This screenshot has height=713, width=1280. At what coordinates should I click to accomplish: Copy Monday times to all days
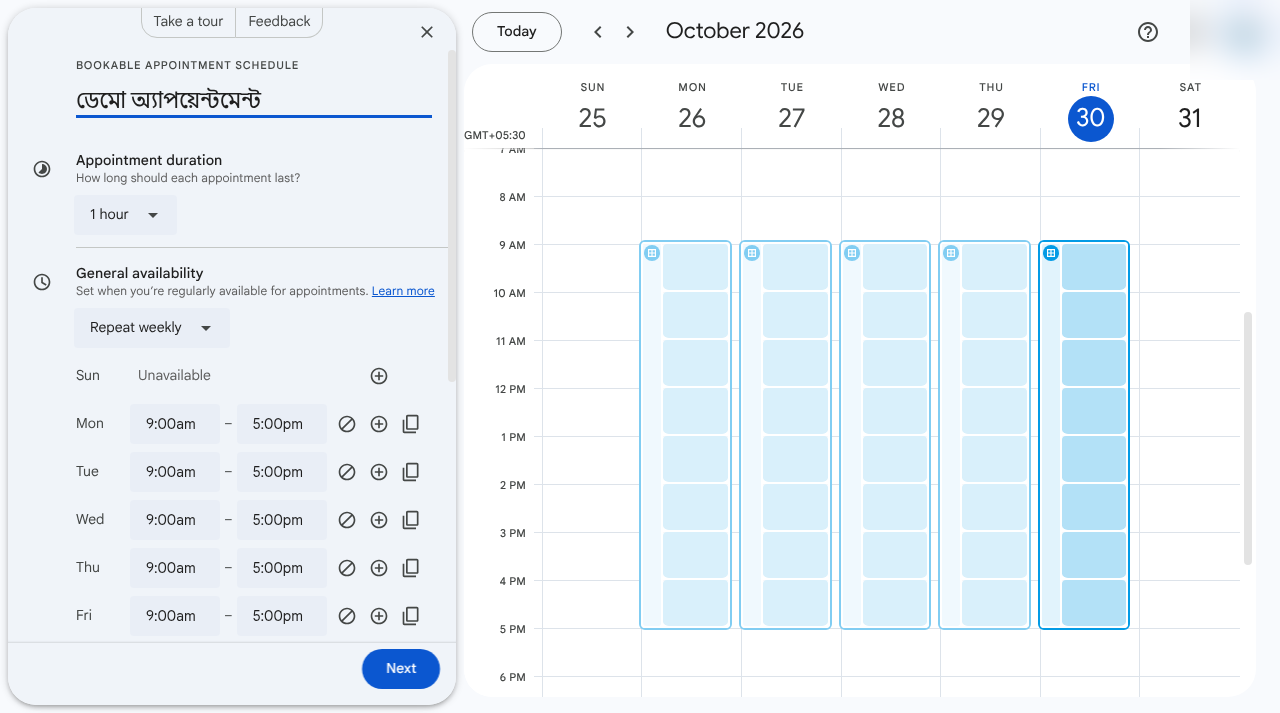pyautogui.click(x=410, y=424)
